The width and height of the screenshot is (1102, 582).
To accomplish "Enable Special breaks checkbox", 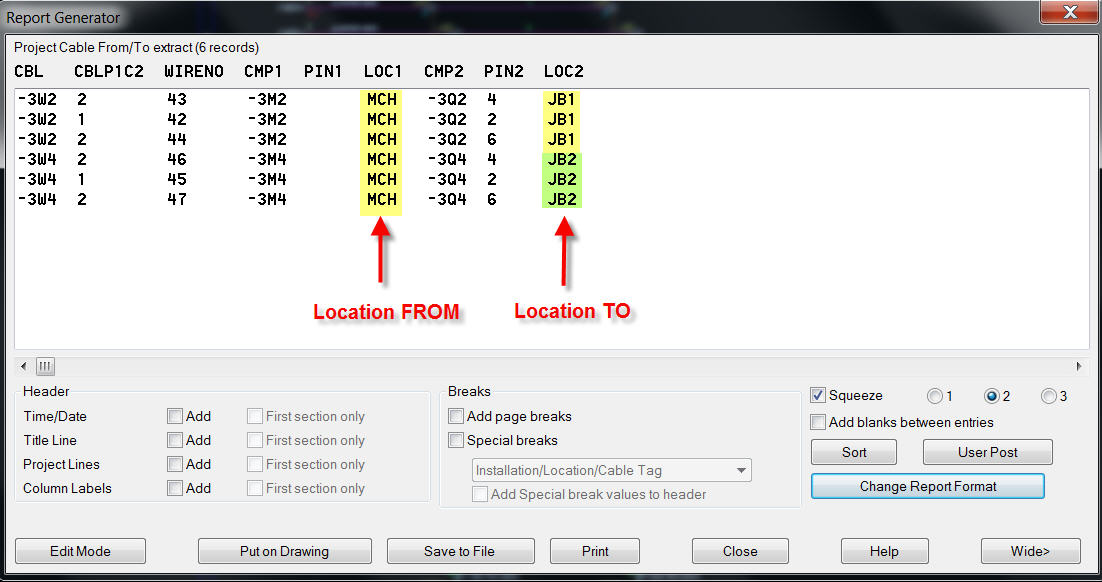I will (x=456, y=440).
